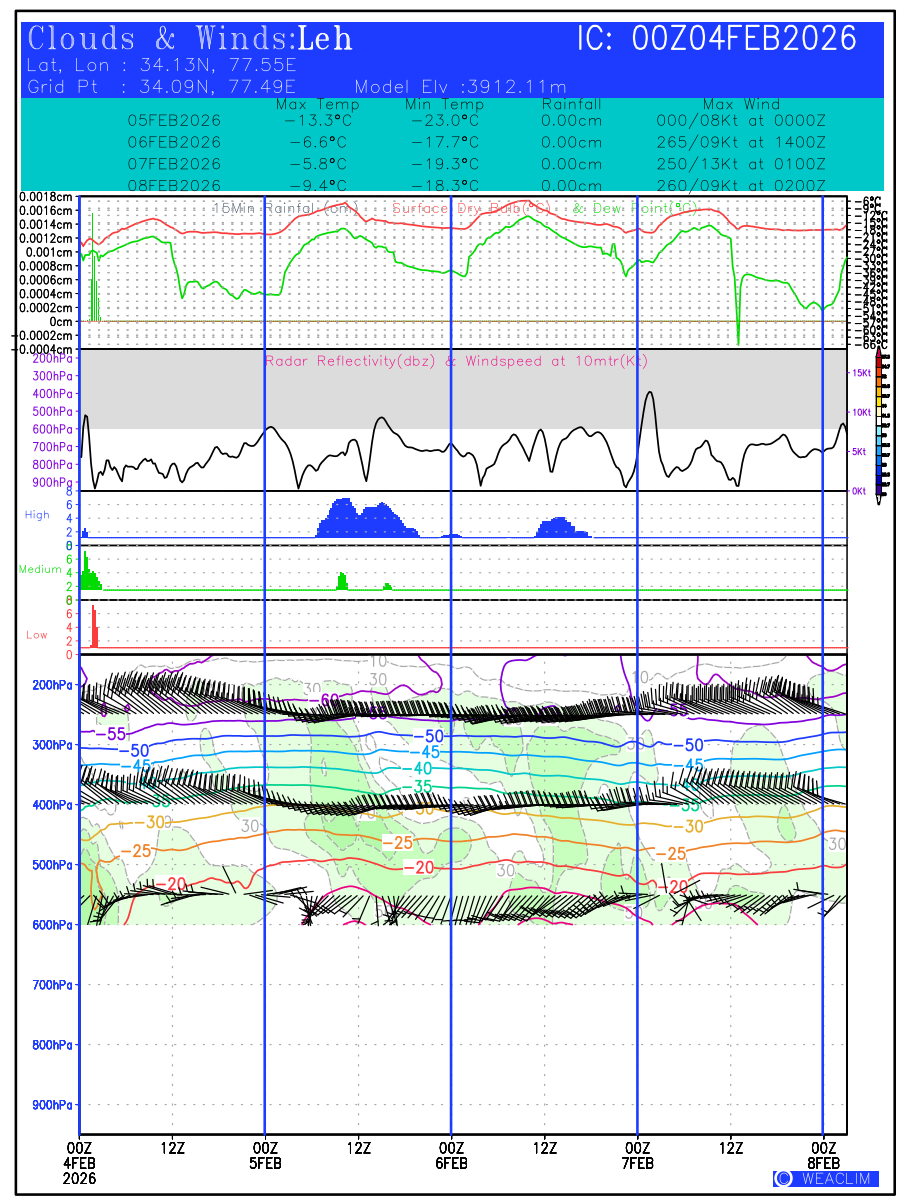Click the Model Elv :3912.11m text

pos(460,86)
